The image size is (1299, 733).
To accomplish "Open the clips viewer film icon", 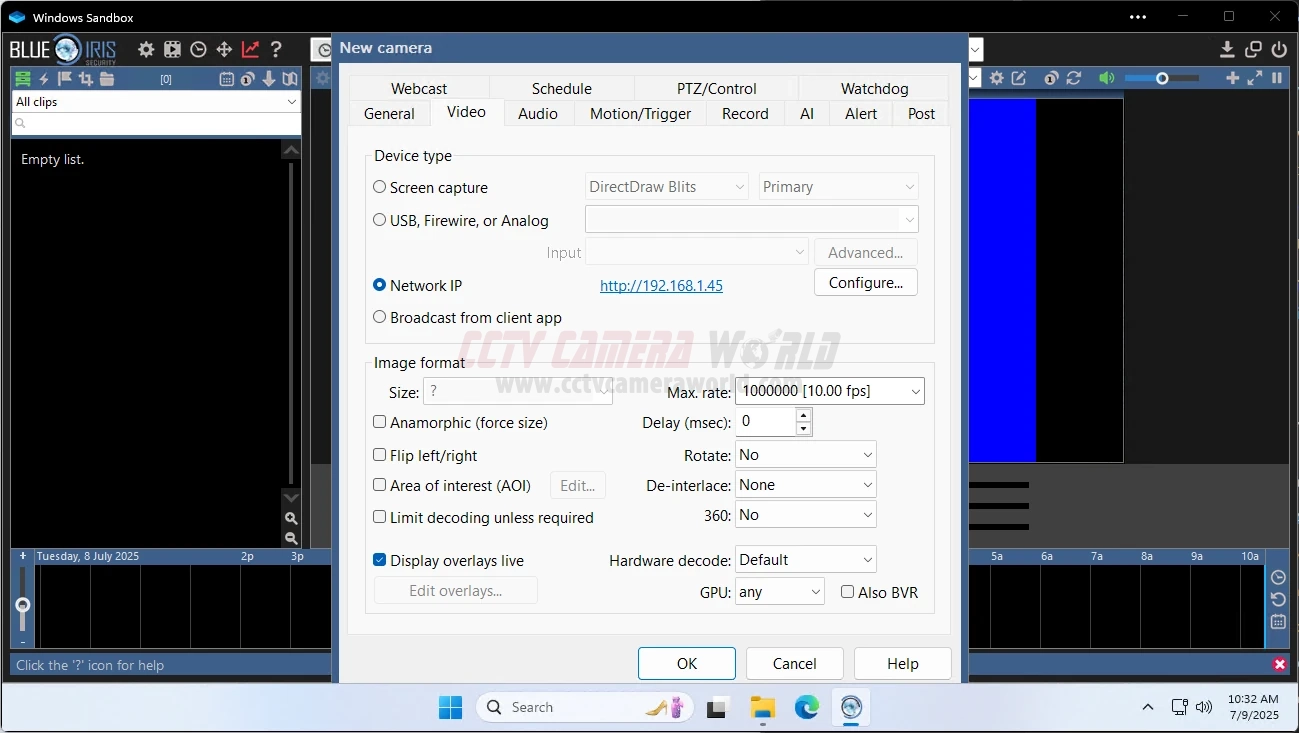I will [172, 48].
